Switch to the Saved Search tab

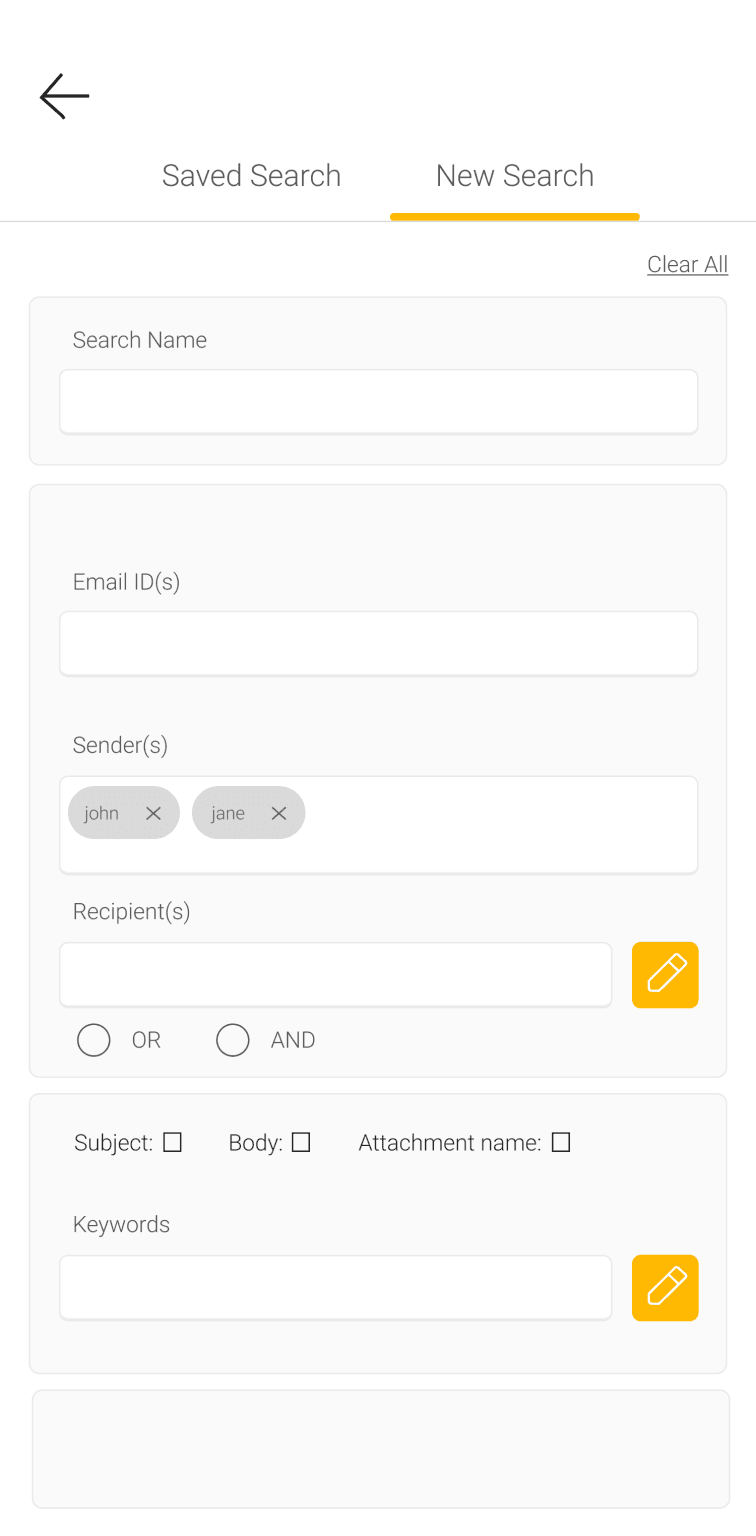pyautogui.click(x=251, y=176)
